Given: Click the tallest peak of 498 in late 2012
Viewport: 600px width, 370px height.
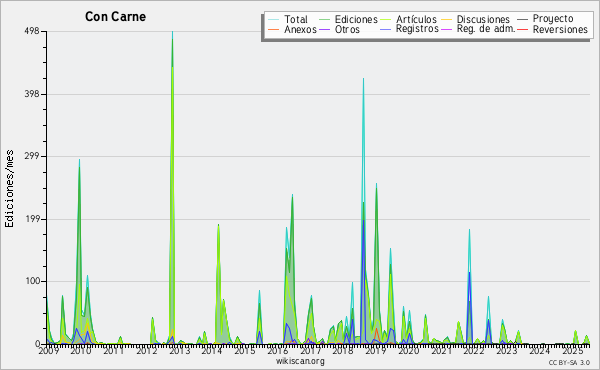Looking at the screenshot, I should [x=173, y=32].
